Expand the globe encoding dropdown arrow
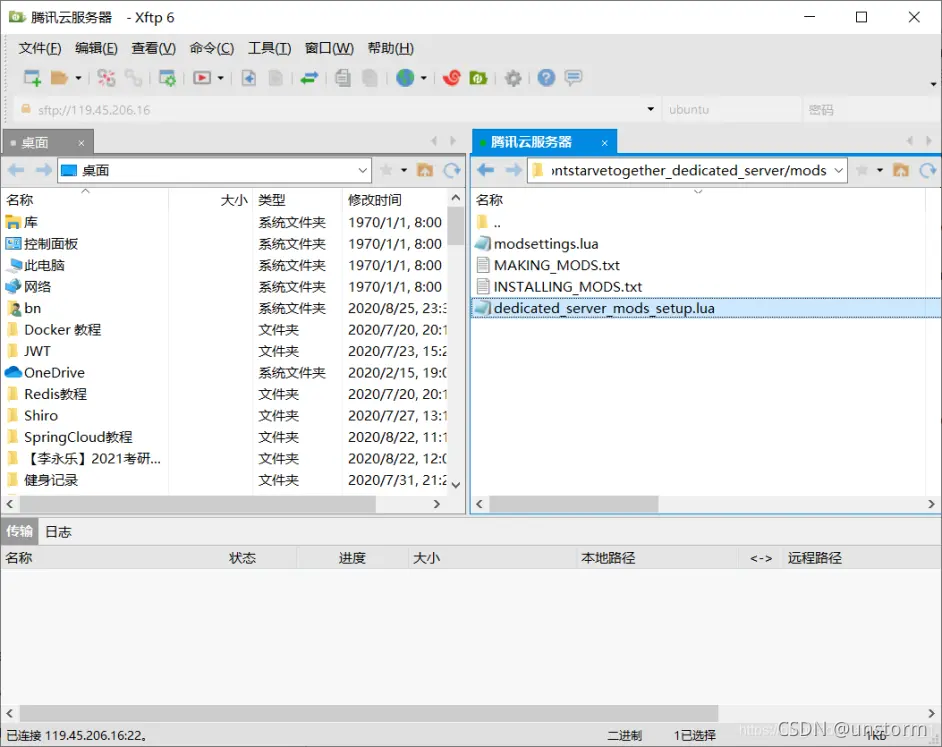This screenshot has width=942, height=747. (x=424, y=78)
